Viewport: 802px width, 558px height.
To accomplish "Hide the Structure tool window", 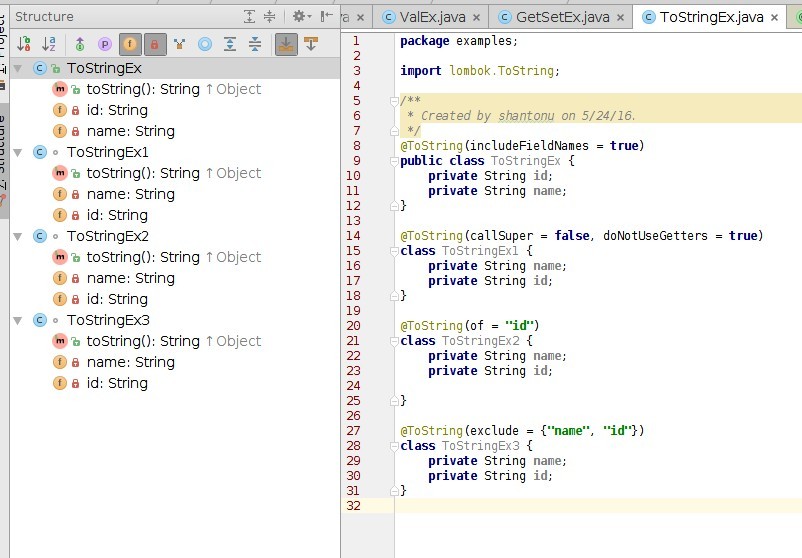I will tap(326, 17).
